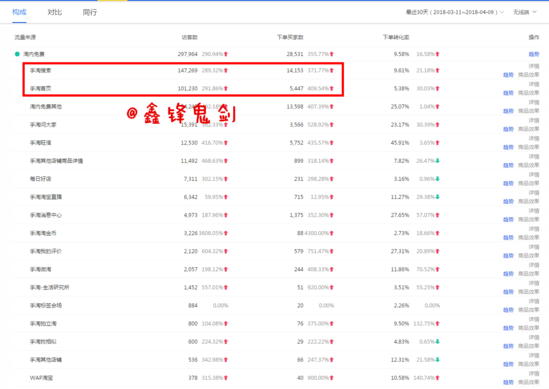Open 趋势 for the 147,269 visitors row
Viewport: 549px width, 389px height.
(508, 75)
